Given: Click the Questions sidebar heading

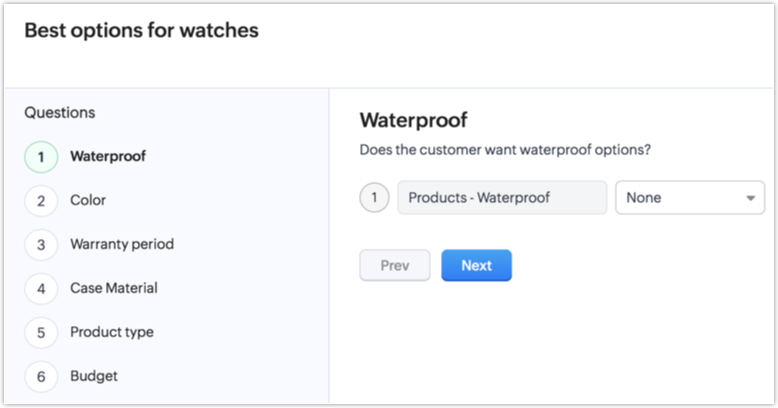Looking at the screenshot, I should (60, 113).
